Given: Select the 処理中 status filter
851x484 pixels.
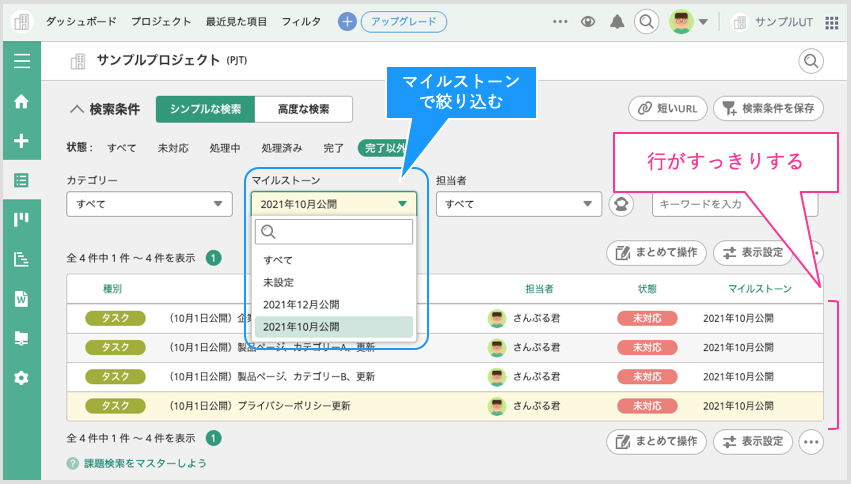Looking at the screenshot, I should 225,148.
